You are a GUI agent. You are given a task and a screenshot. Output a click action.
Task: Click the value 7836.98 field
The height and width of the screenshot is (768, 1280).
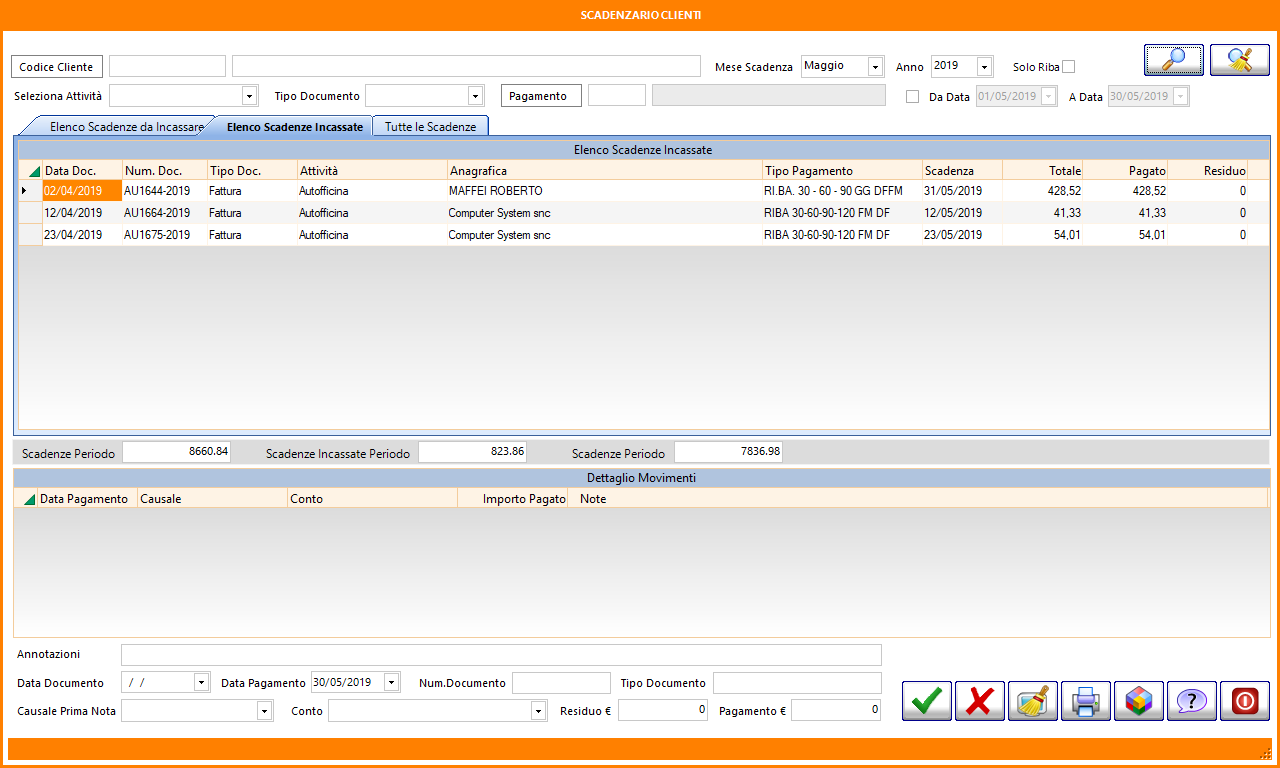pos(729,452)
